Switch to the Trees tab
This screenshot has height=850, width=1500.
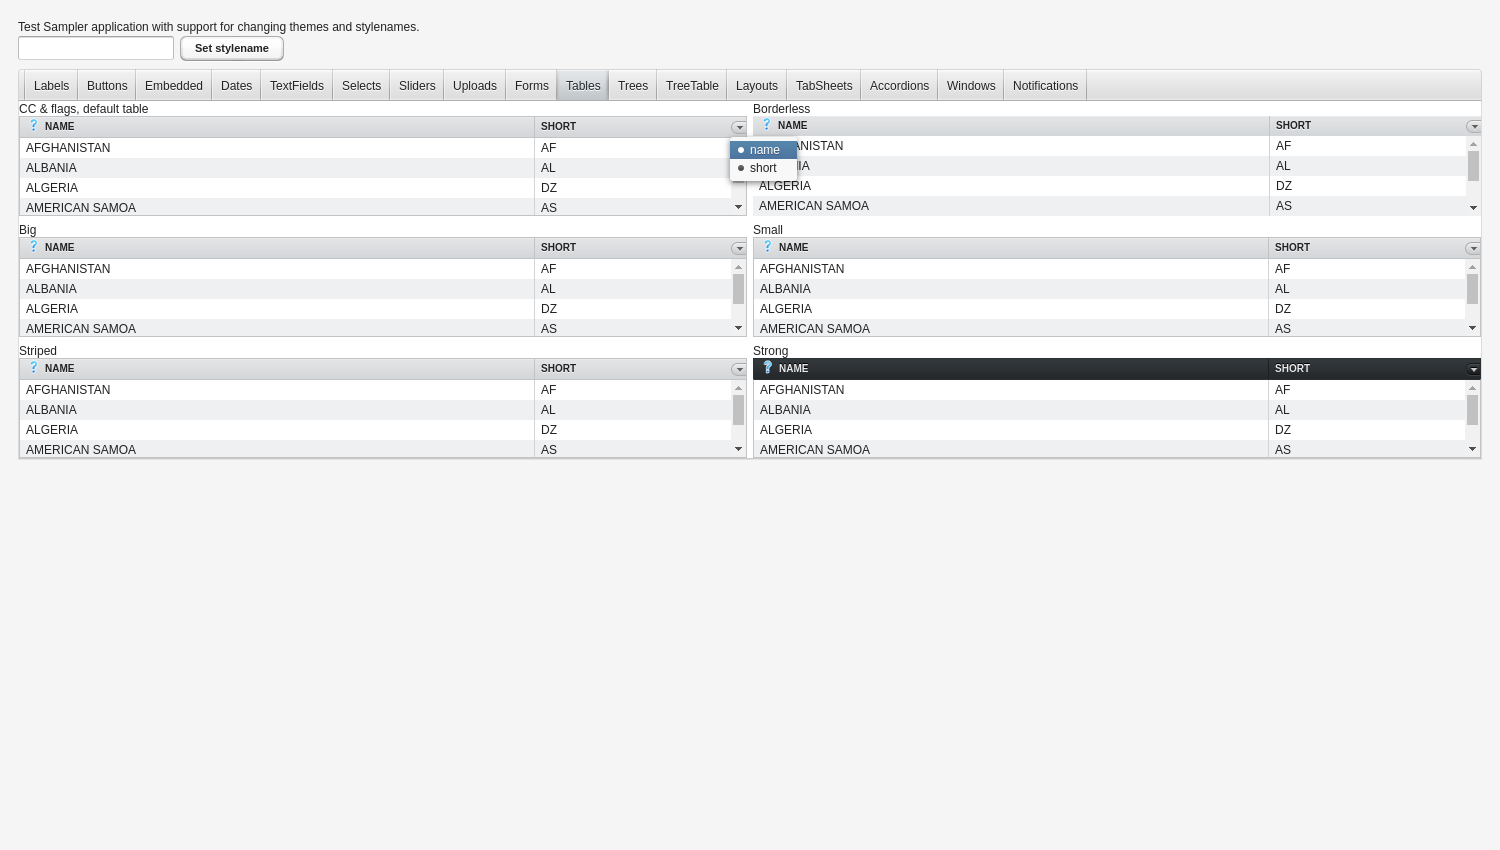coord(633,86)
